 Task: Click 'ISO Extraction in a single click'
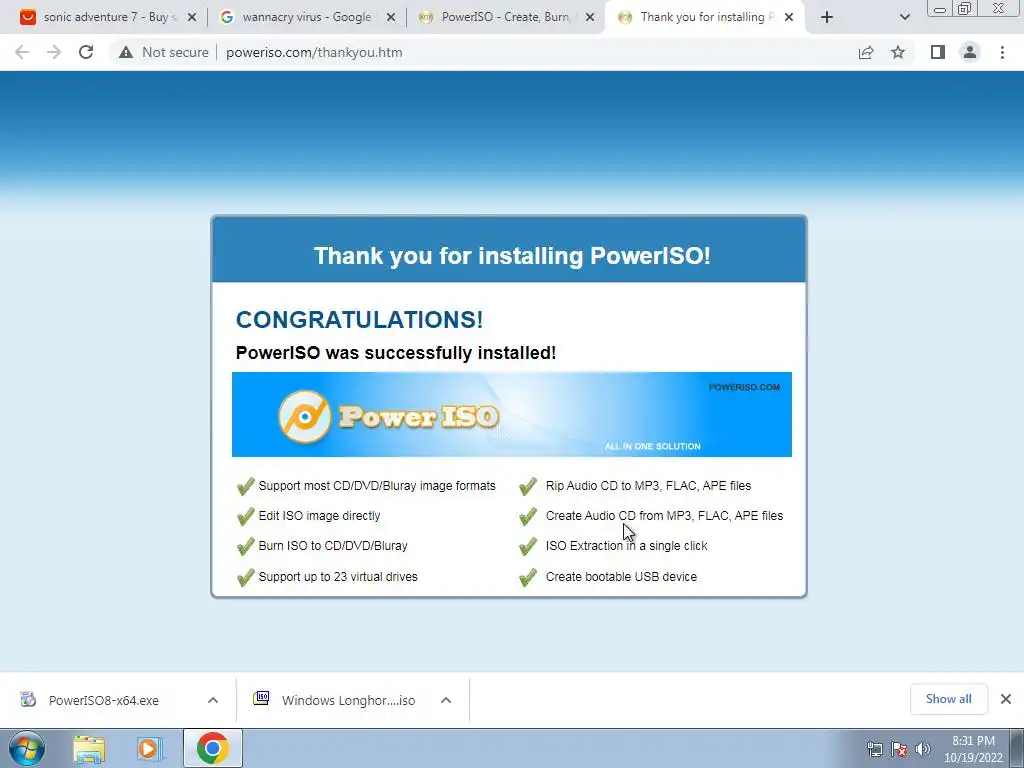pos(626,546)
